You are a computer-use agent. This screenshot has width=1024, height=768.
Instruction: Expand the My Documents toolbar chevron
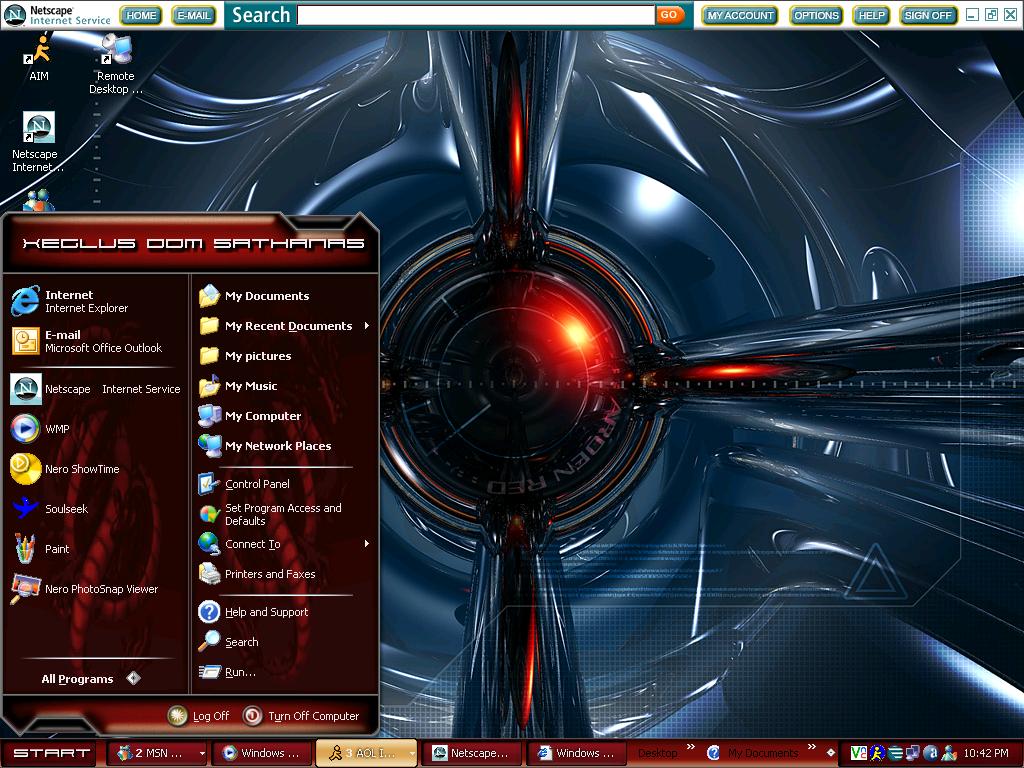(811, 747)
